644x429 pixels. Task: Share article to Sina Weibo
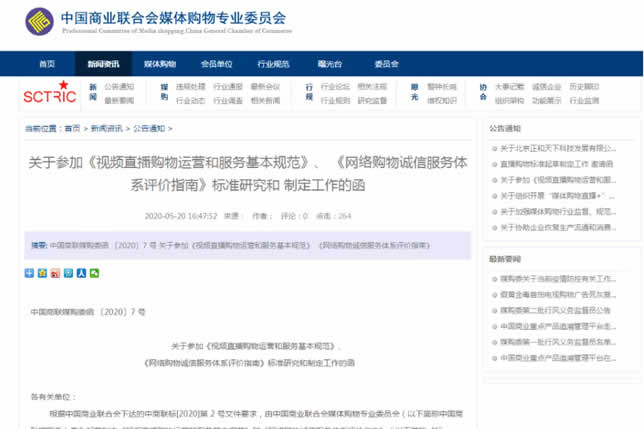[55, 273]
